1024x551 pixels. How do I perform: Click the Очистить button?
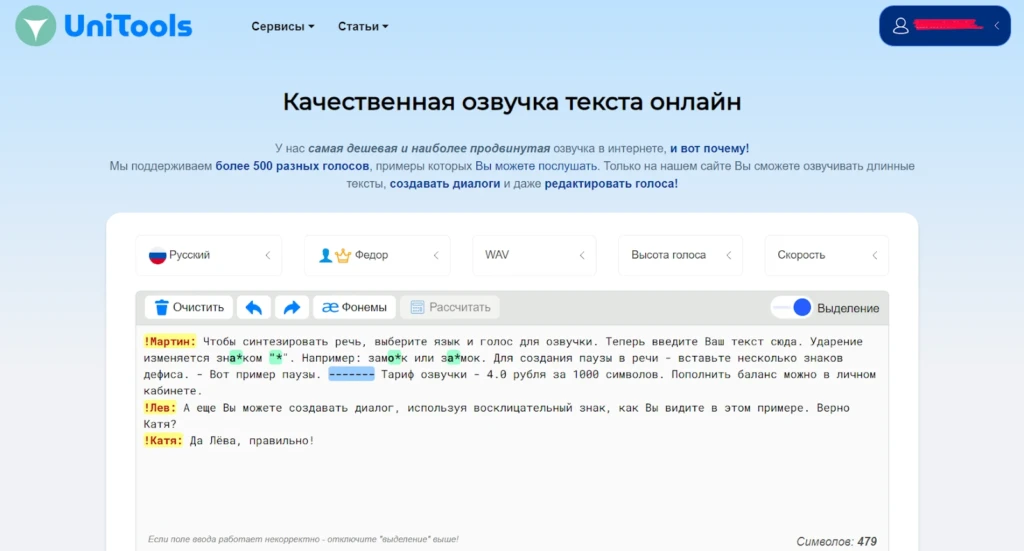click(189, 307)
